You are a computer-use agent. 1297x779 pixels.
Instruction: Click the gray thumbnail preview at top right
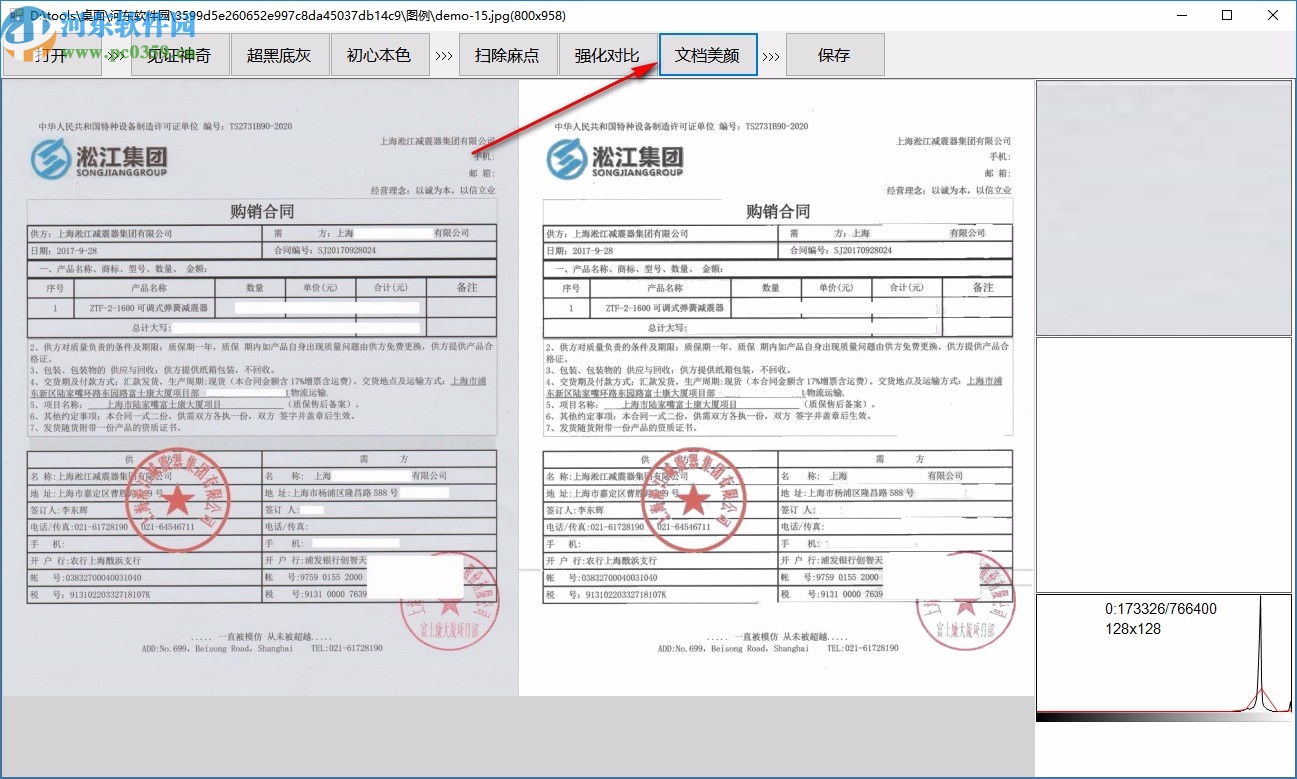(1163, 205)
